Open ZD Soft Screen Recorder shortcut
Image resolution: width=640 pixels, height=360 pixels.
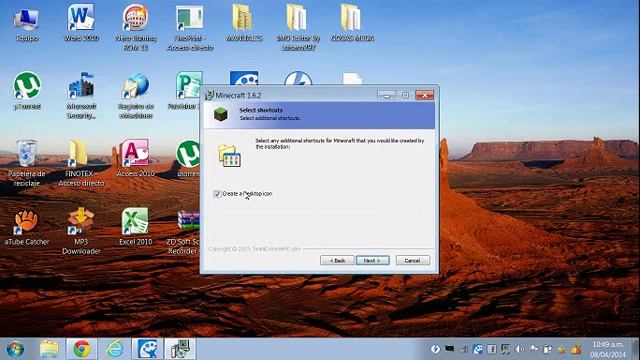(183, 232)
